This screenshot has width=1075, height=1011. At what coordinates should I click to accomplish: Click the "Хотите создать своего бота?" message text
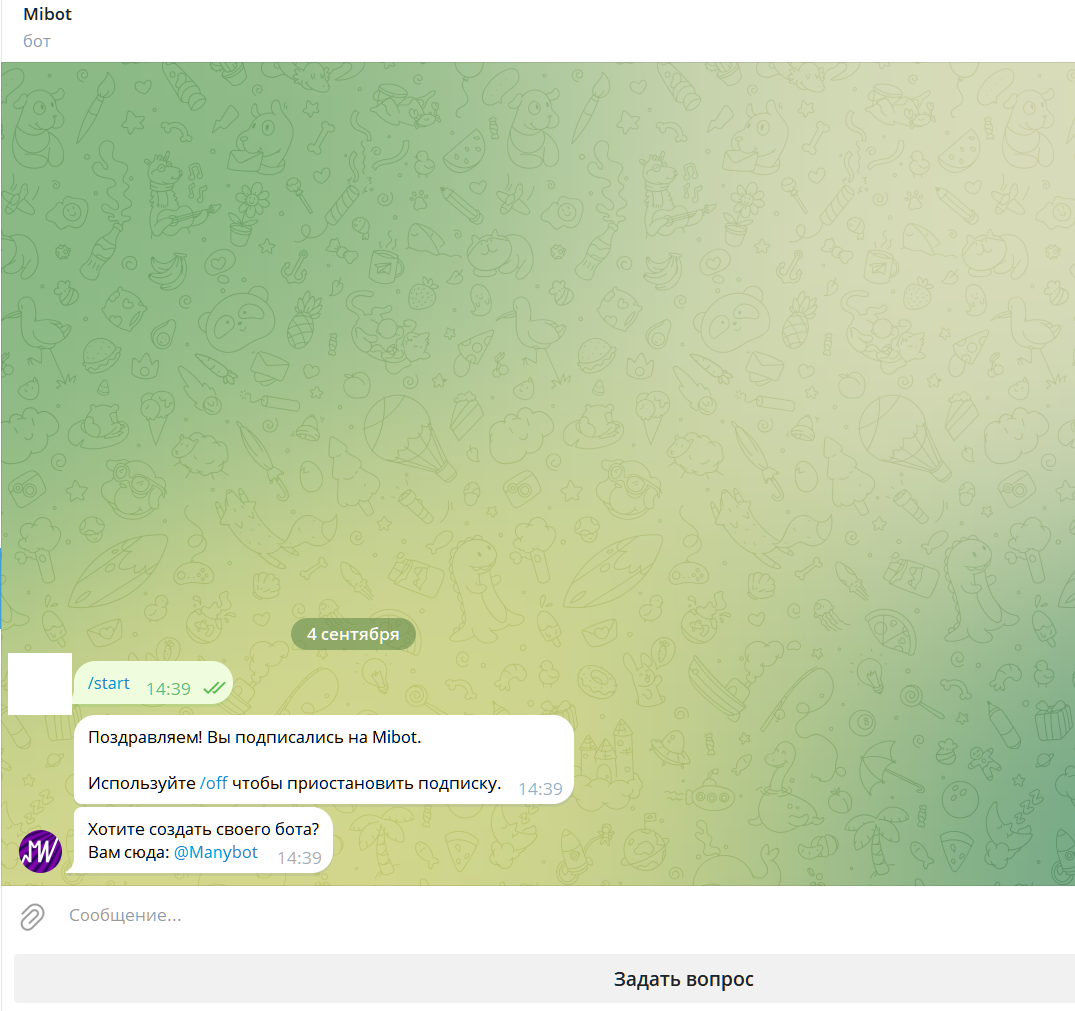[203, 829]
